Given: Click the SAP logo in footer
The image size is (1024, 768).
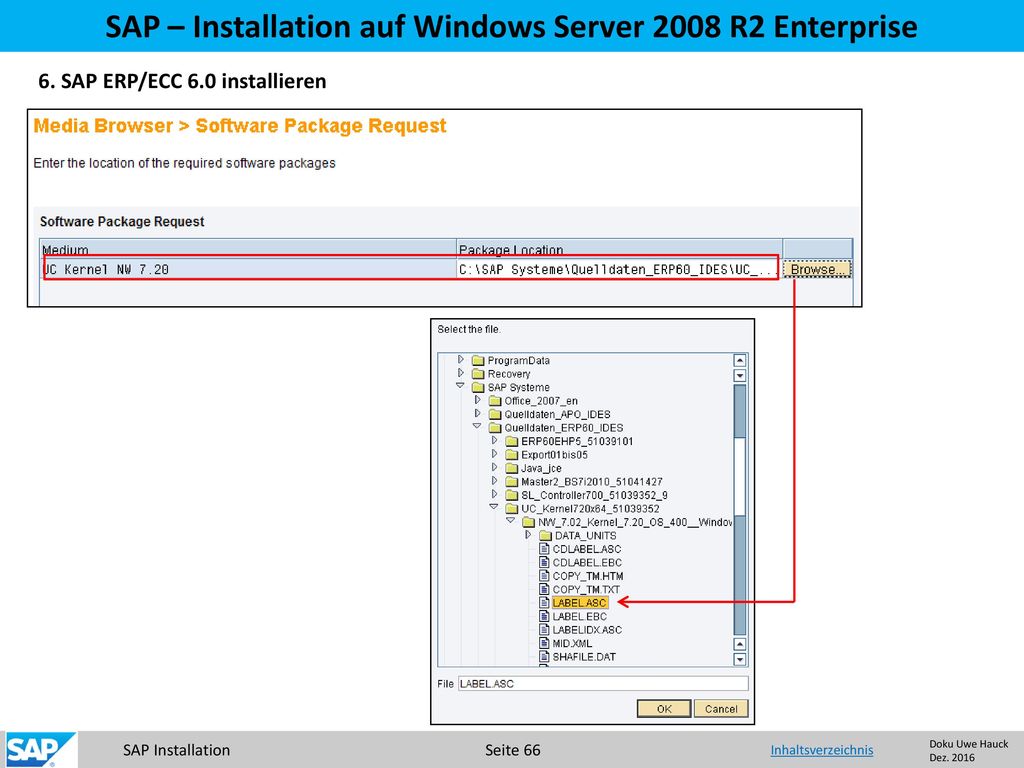Looking at the screenshot, I should click(x=40, y=750).
